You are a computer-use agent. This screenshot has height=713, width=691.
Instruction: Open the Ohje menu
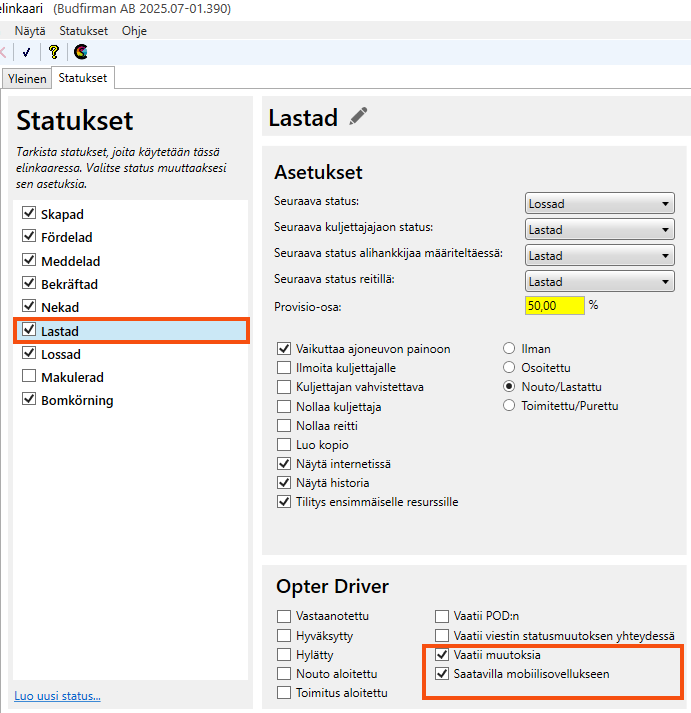[134, 31]
